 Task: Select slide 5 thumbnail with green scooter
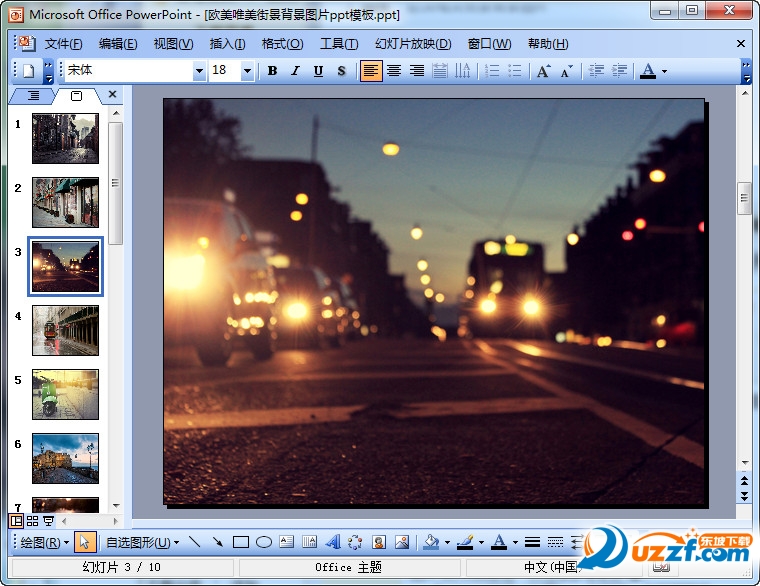pyautogui.click(x=65, y=394)
